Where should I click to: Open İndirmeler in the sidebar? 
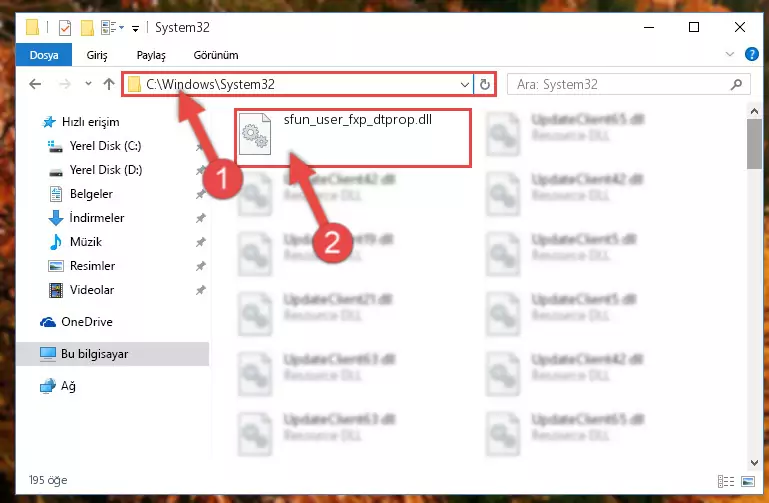(86, 218)
